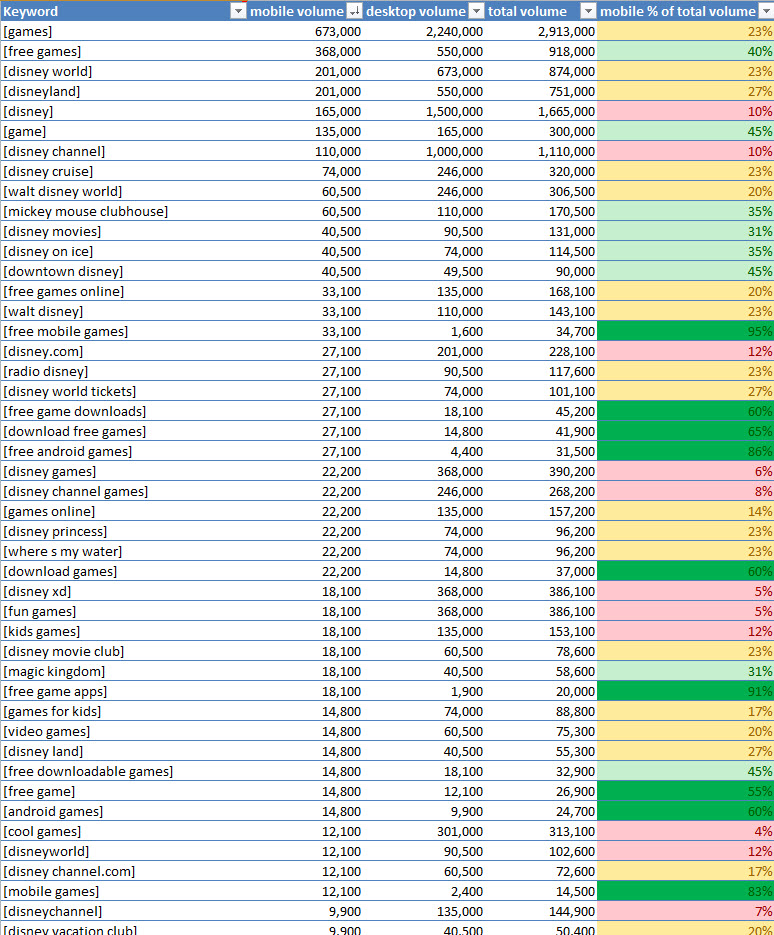The image size is (774, 935).
Task: Select the [free mobile games] keyword cell
Action: click(x=123, y=331)
